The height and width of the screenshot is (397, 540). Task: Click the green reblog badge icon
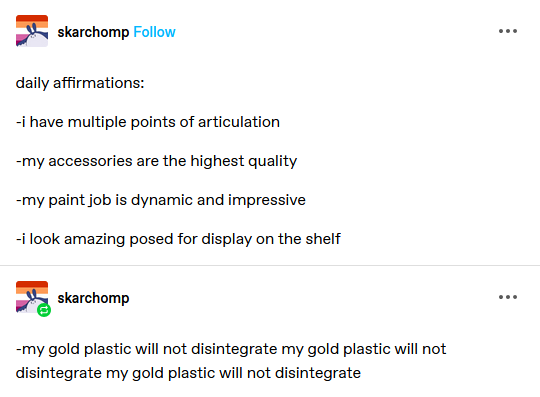[44, 310]
